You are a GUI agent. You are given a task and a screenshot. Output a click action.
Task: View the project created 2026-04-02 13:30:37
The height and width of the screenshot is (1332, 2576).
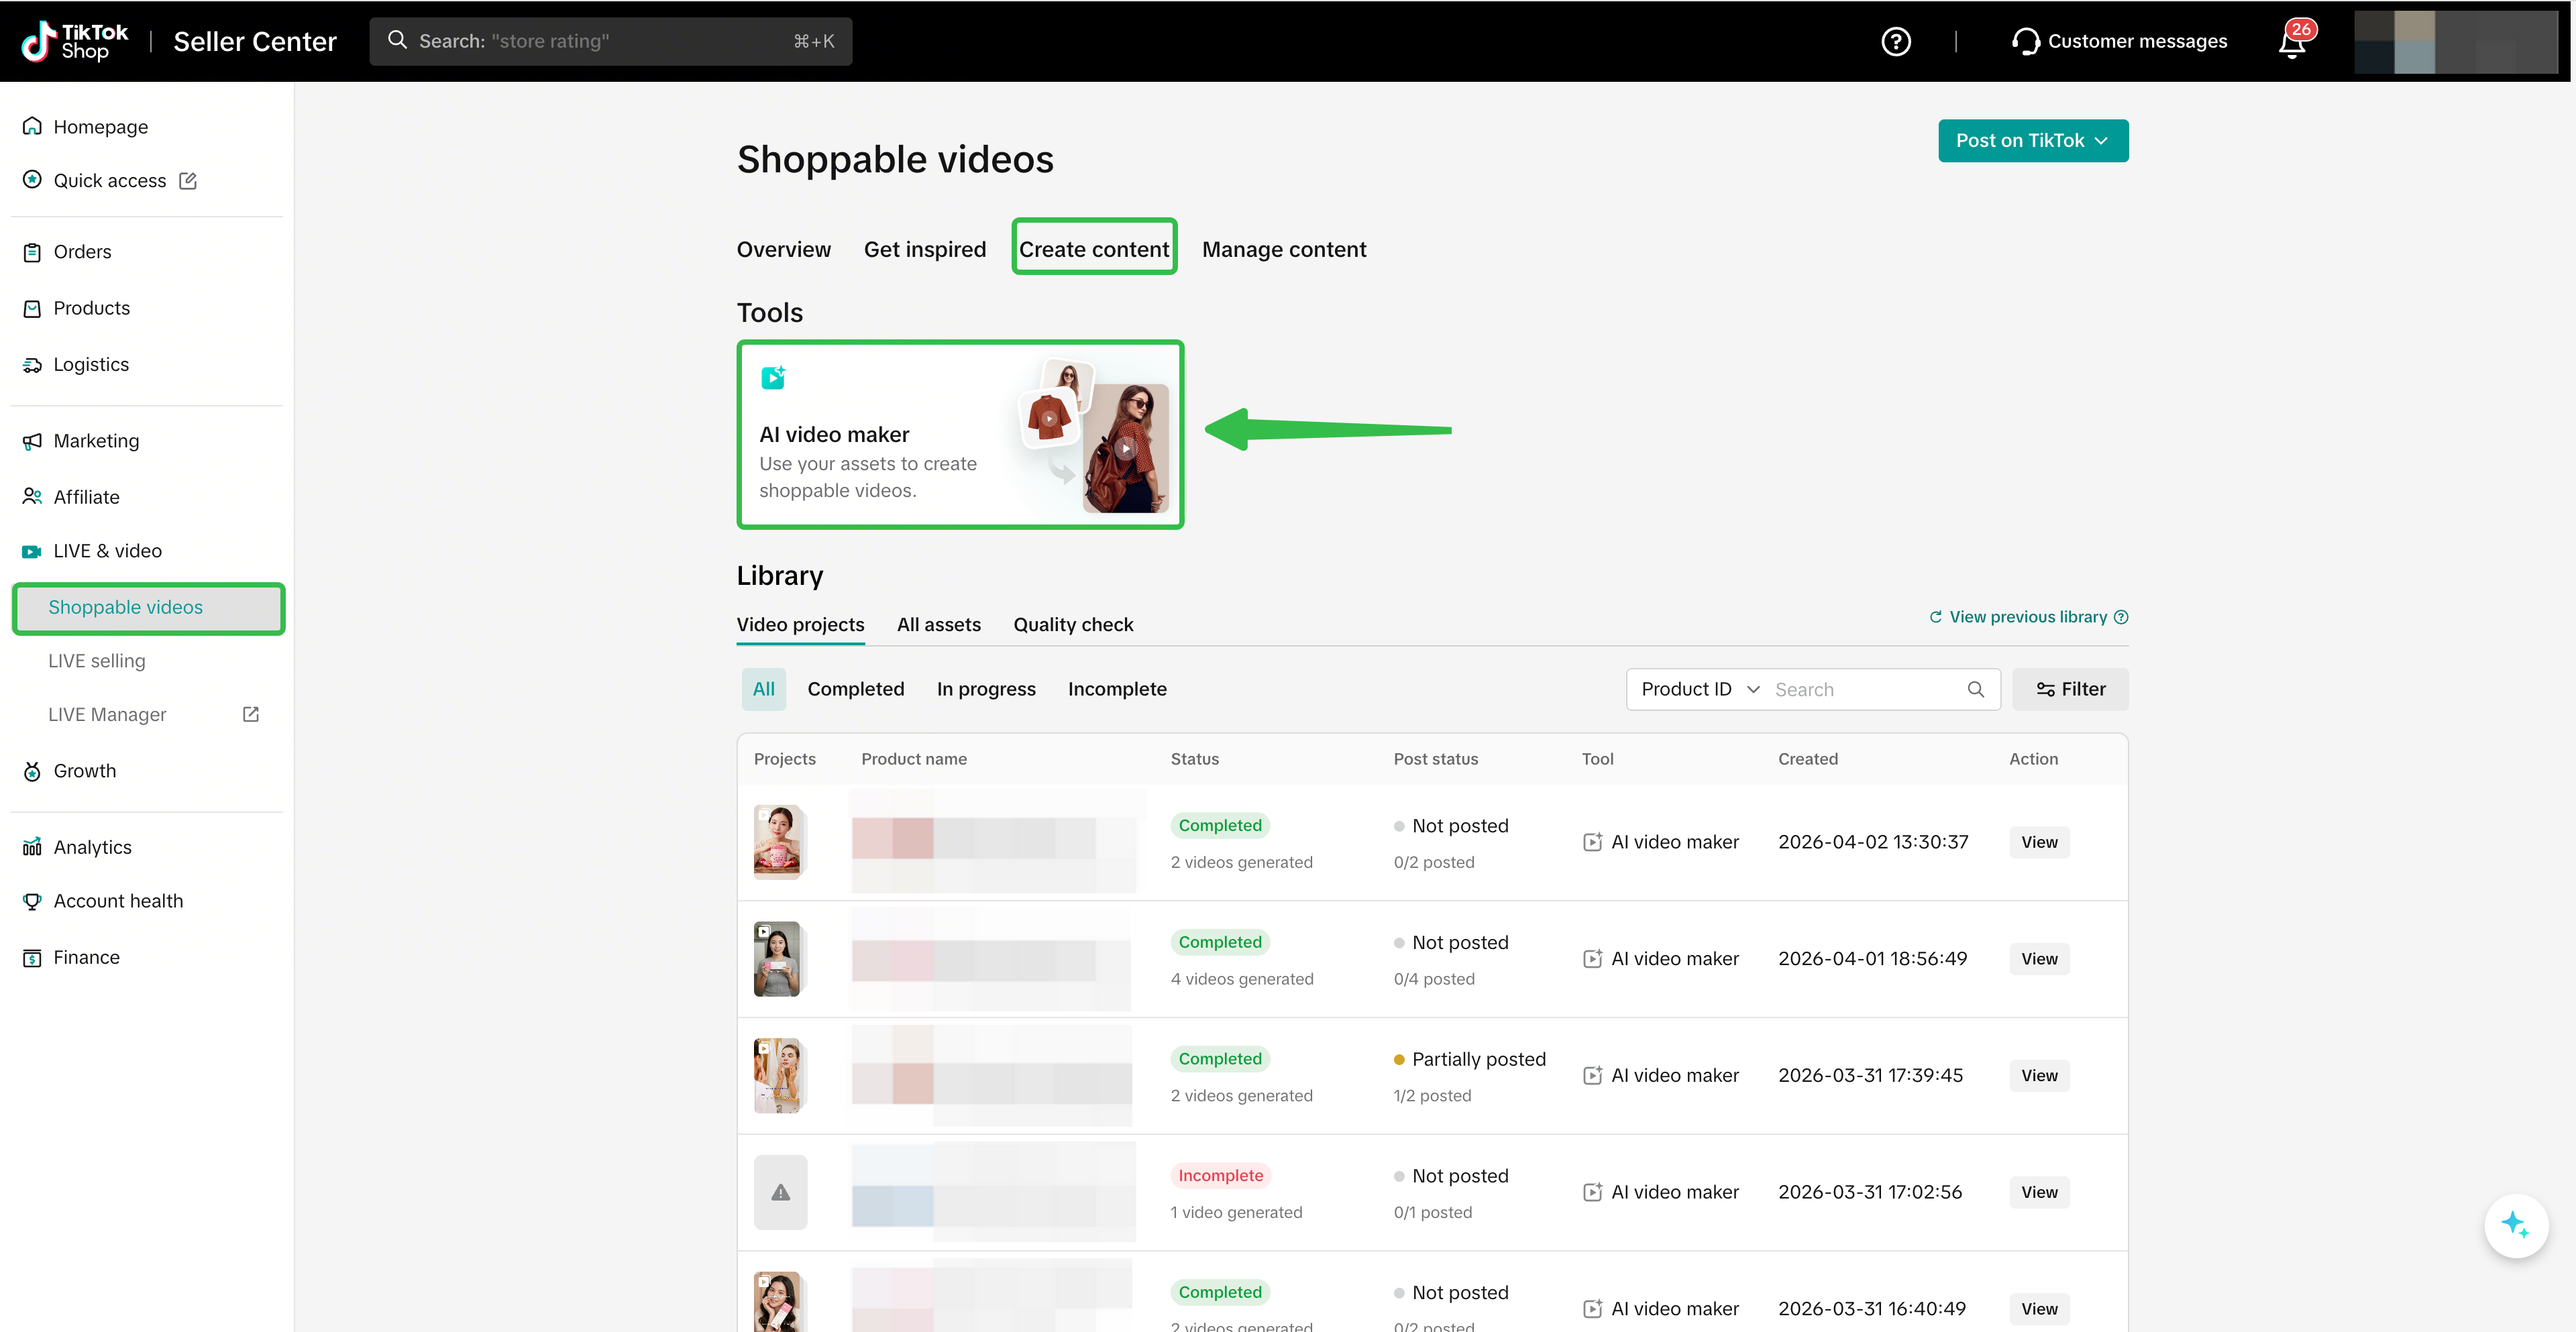click(x=2039, y=842)
